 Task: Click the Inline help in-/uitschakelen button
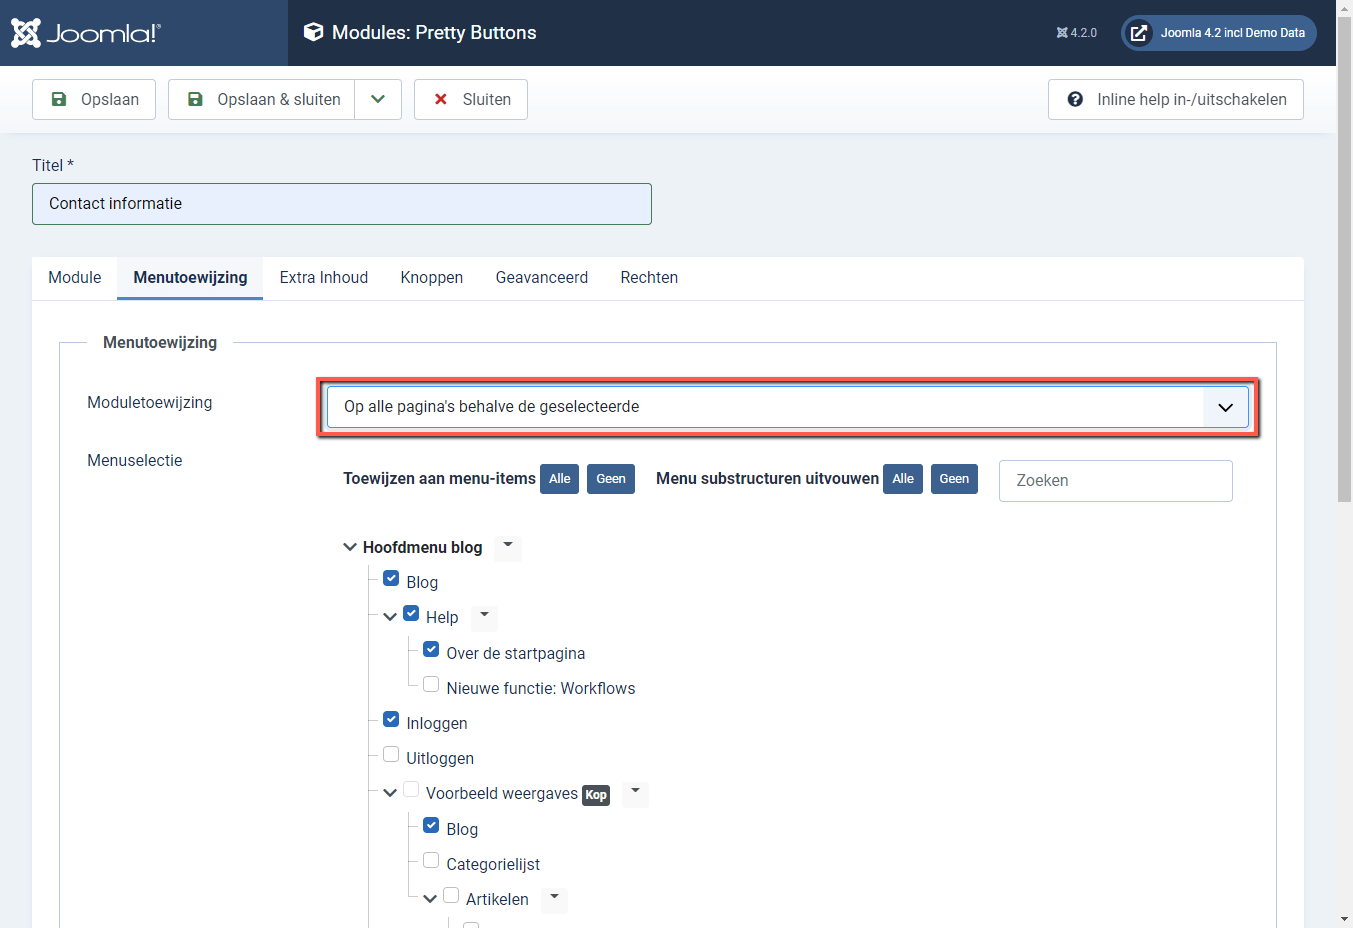coord(1175,99)
